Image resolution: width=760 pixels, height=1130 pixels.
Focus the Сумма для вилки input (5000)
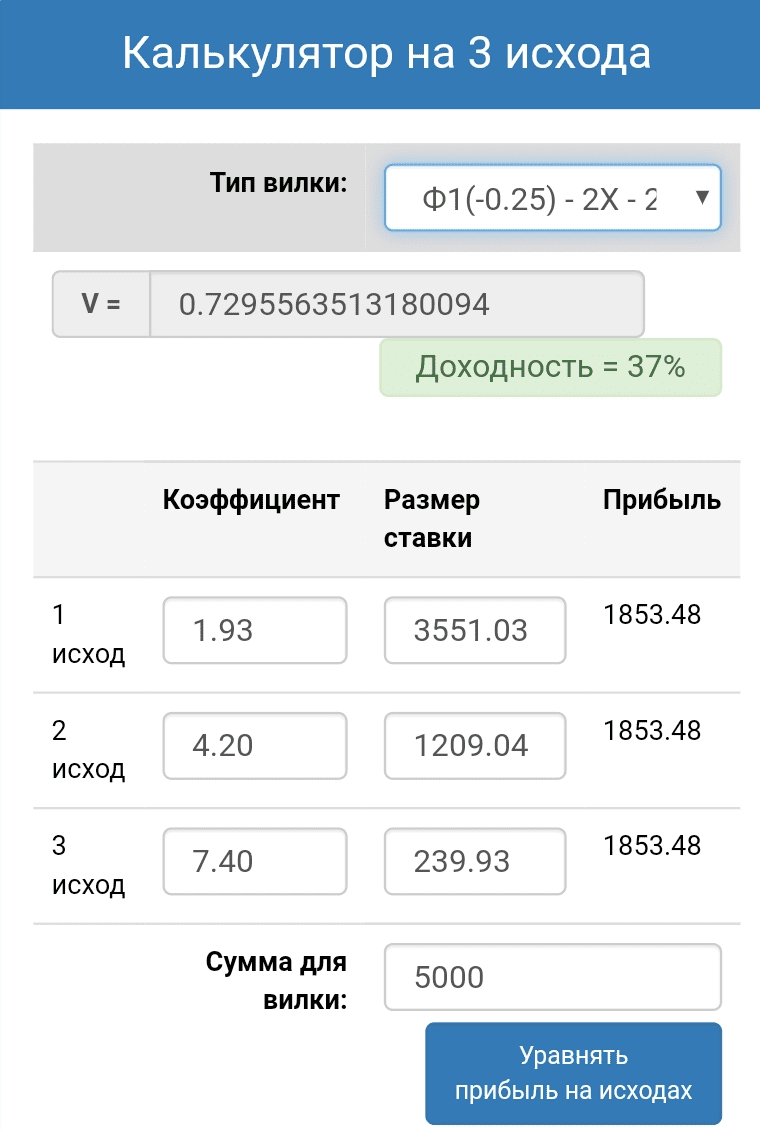[552, 977]
